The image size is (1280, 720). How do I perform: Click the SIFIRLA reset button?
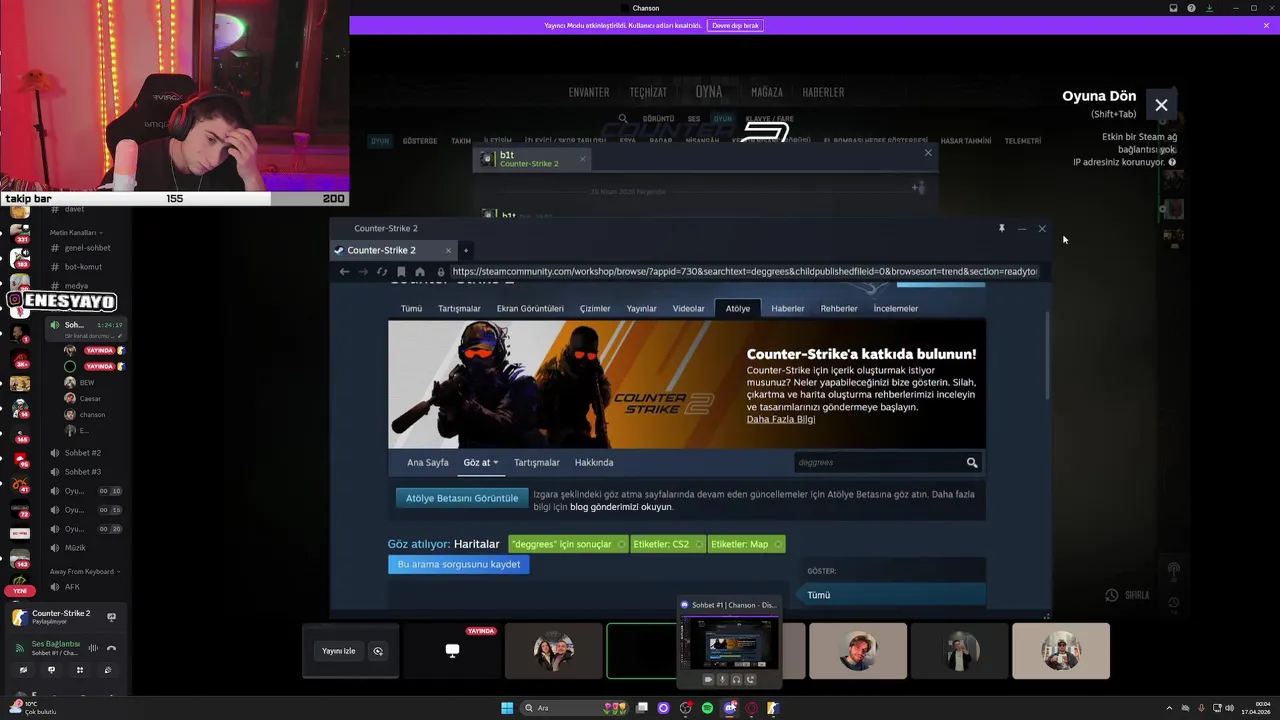(x=1128, y=595)
